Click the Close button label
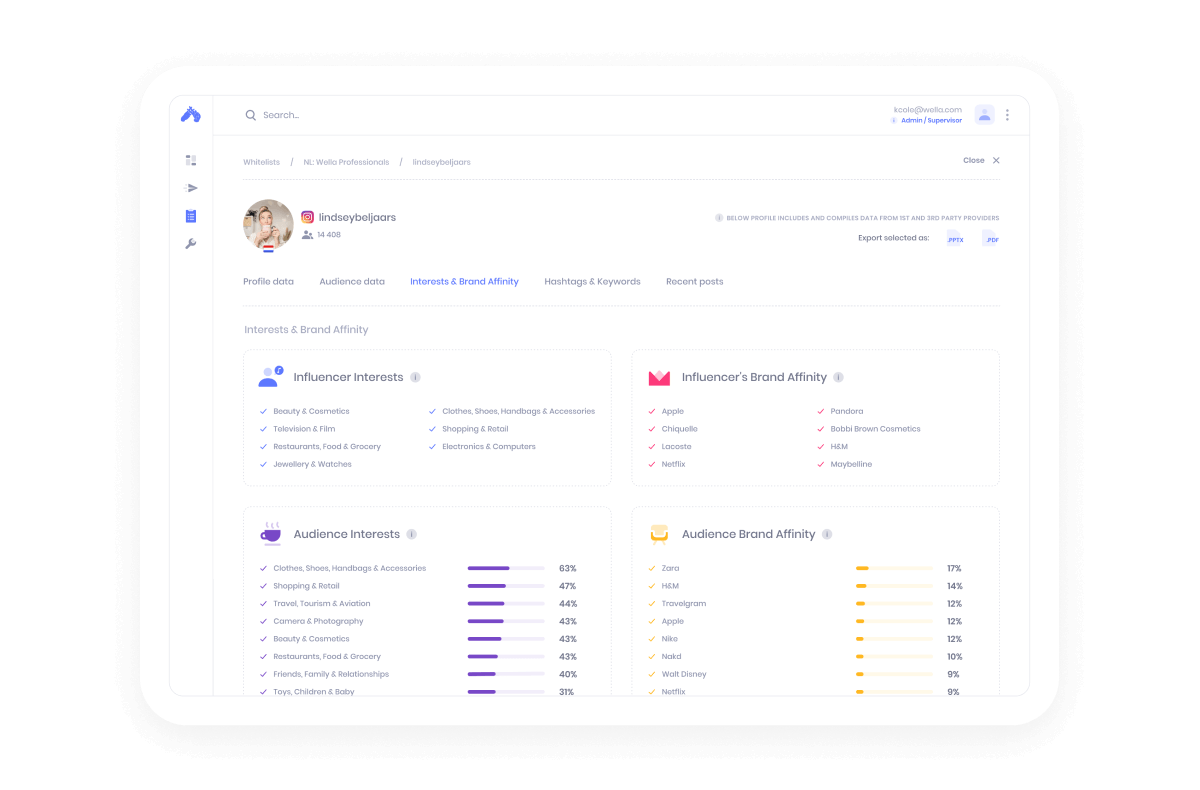Viewport: 1200px width, 790px height. [x=973, y=160]
